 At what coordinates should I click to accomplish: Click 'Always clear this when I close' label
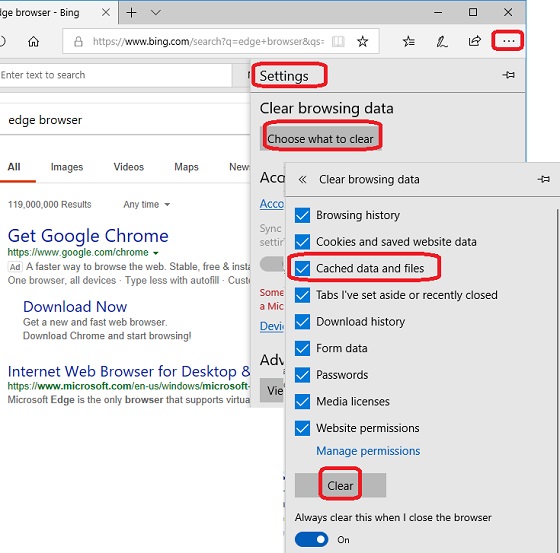[x=393, y=518]
